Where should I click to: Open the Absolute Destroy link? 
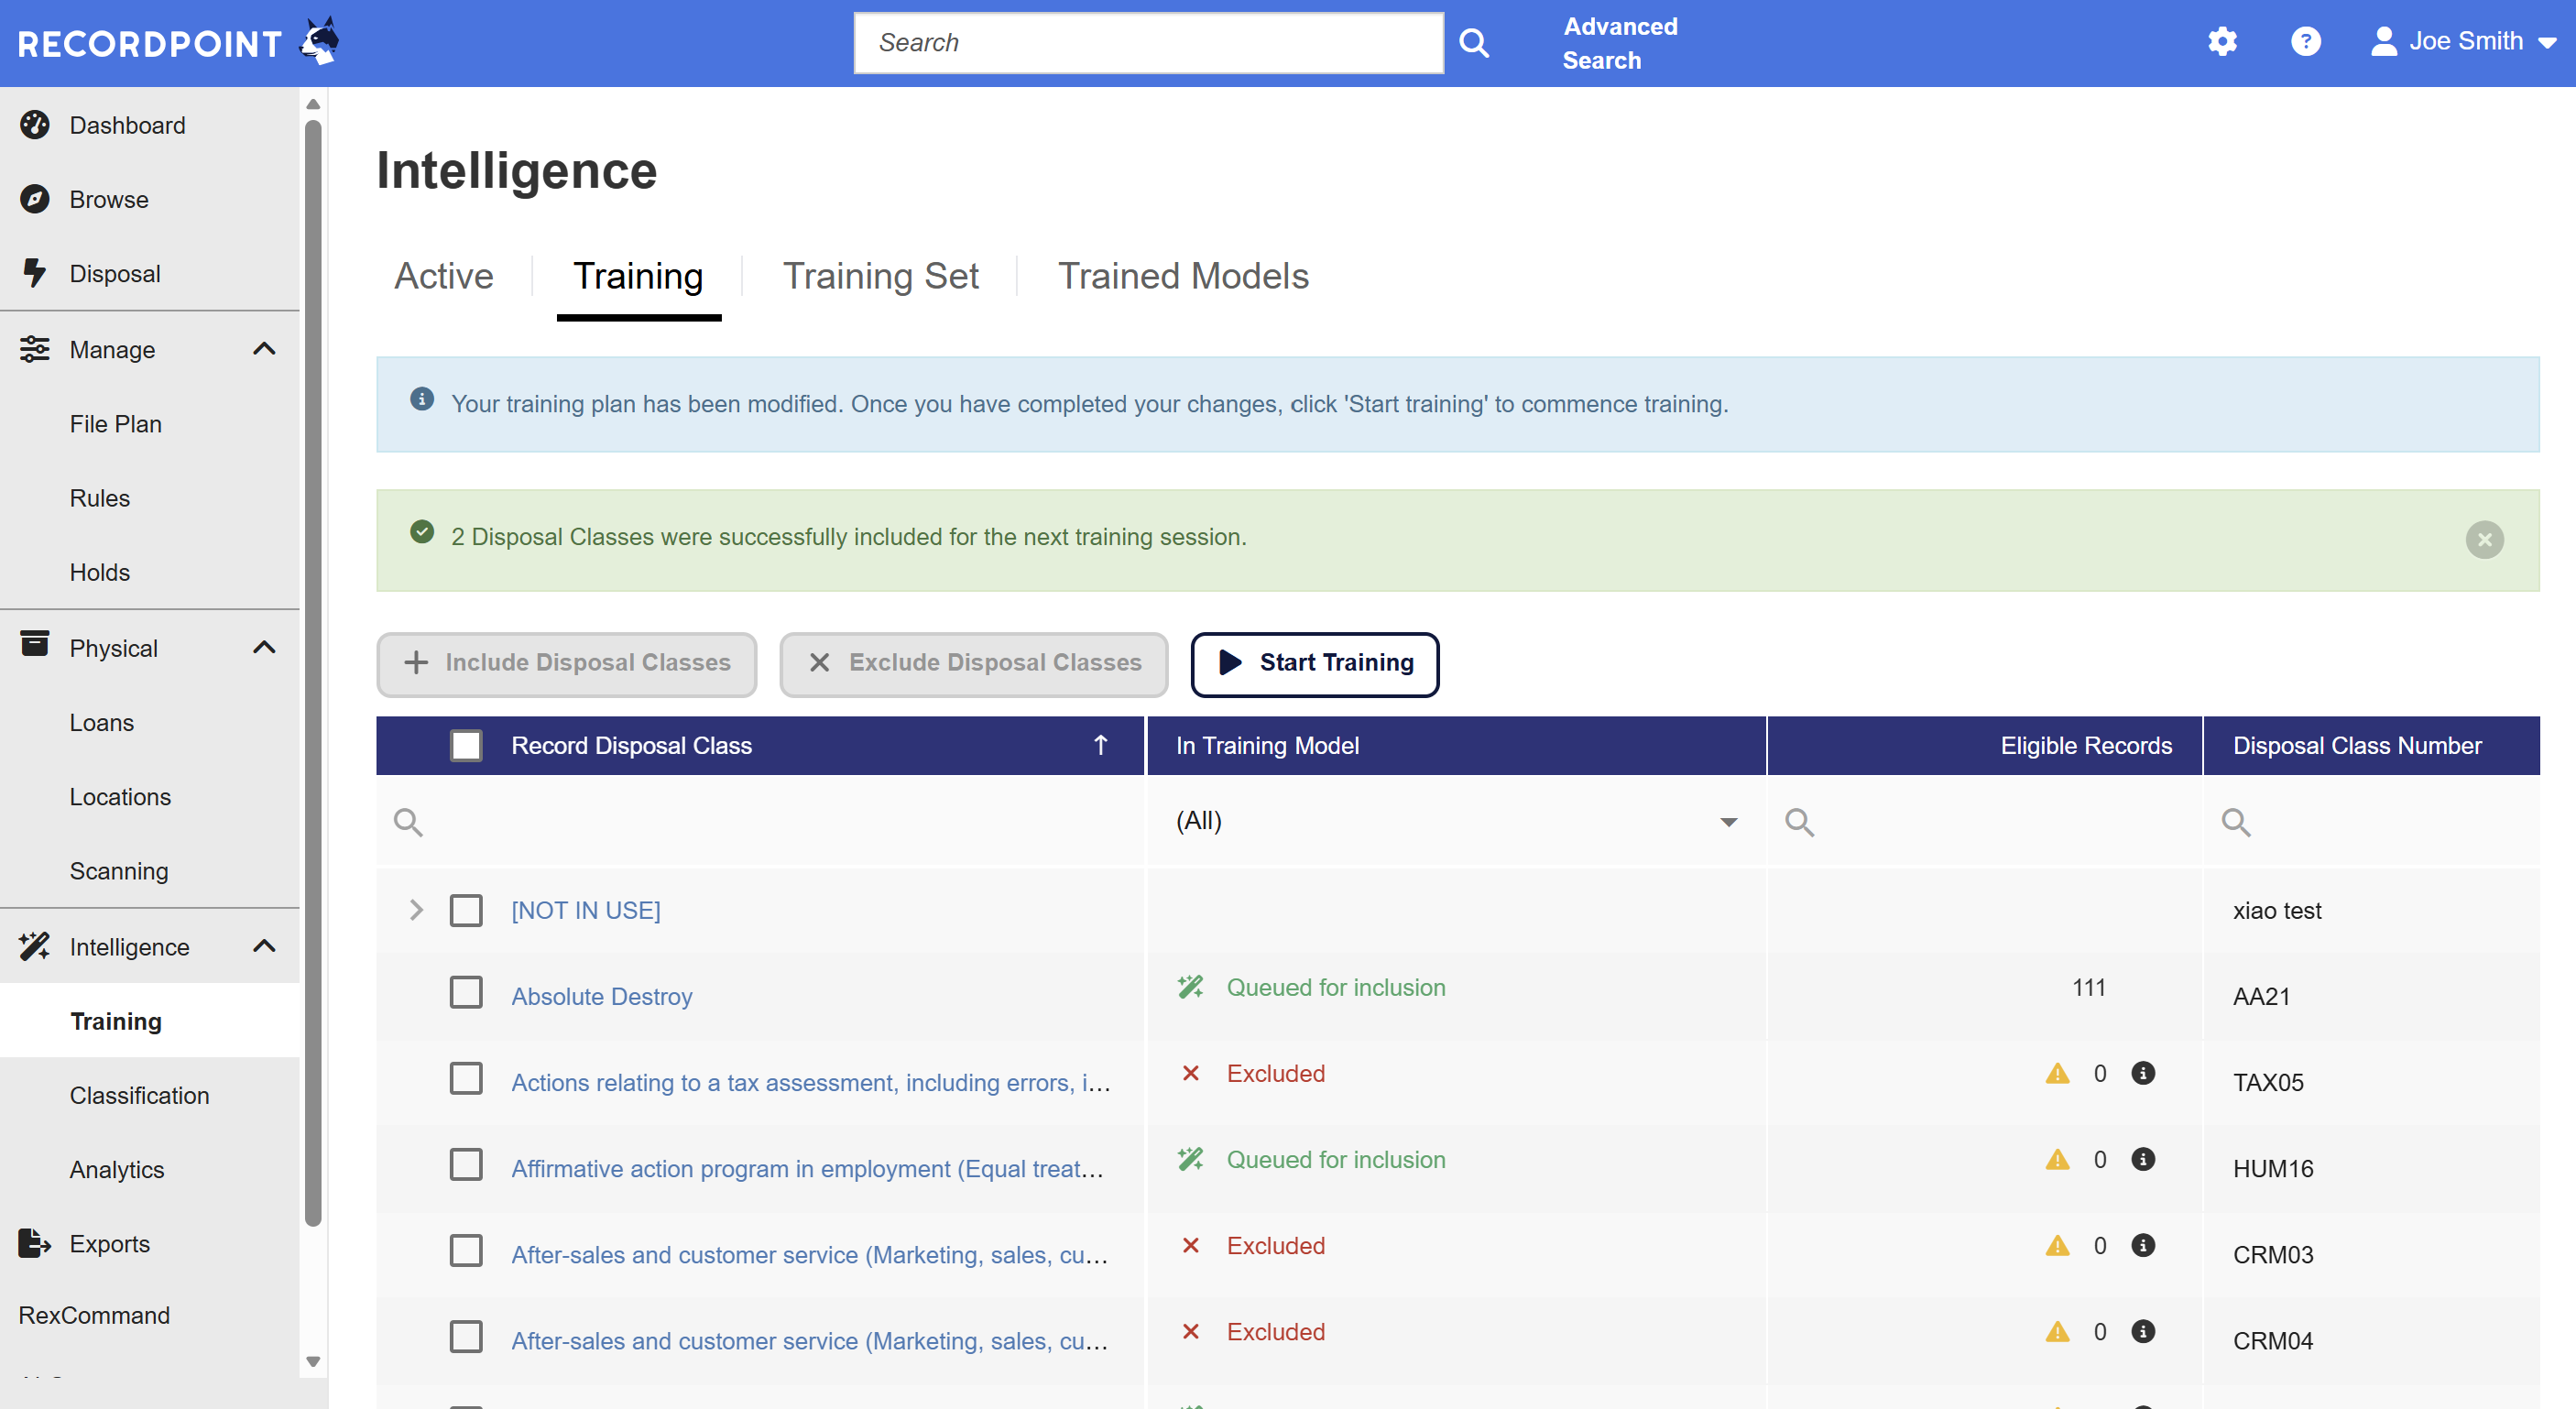601,996
